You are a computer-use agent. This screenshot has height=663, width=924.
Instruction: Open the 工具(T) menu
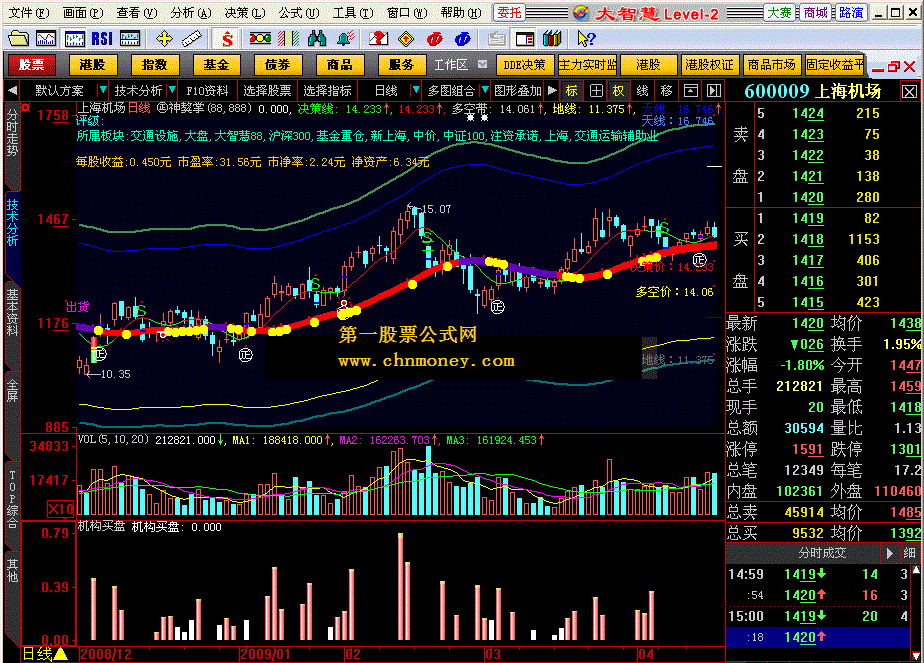click(353, 12)
